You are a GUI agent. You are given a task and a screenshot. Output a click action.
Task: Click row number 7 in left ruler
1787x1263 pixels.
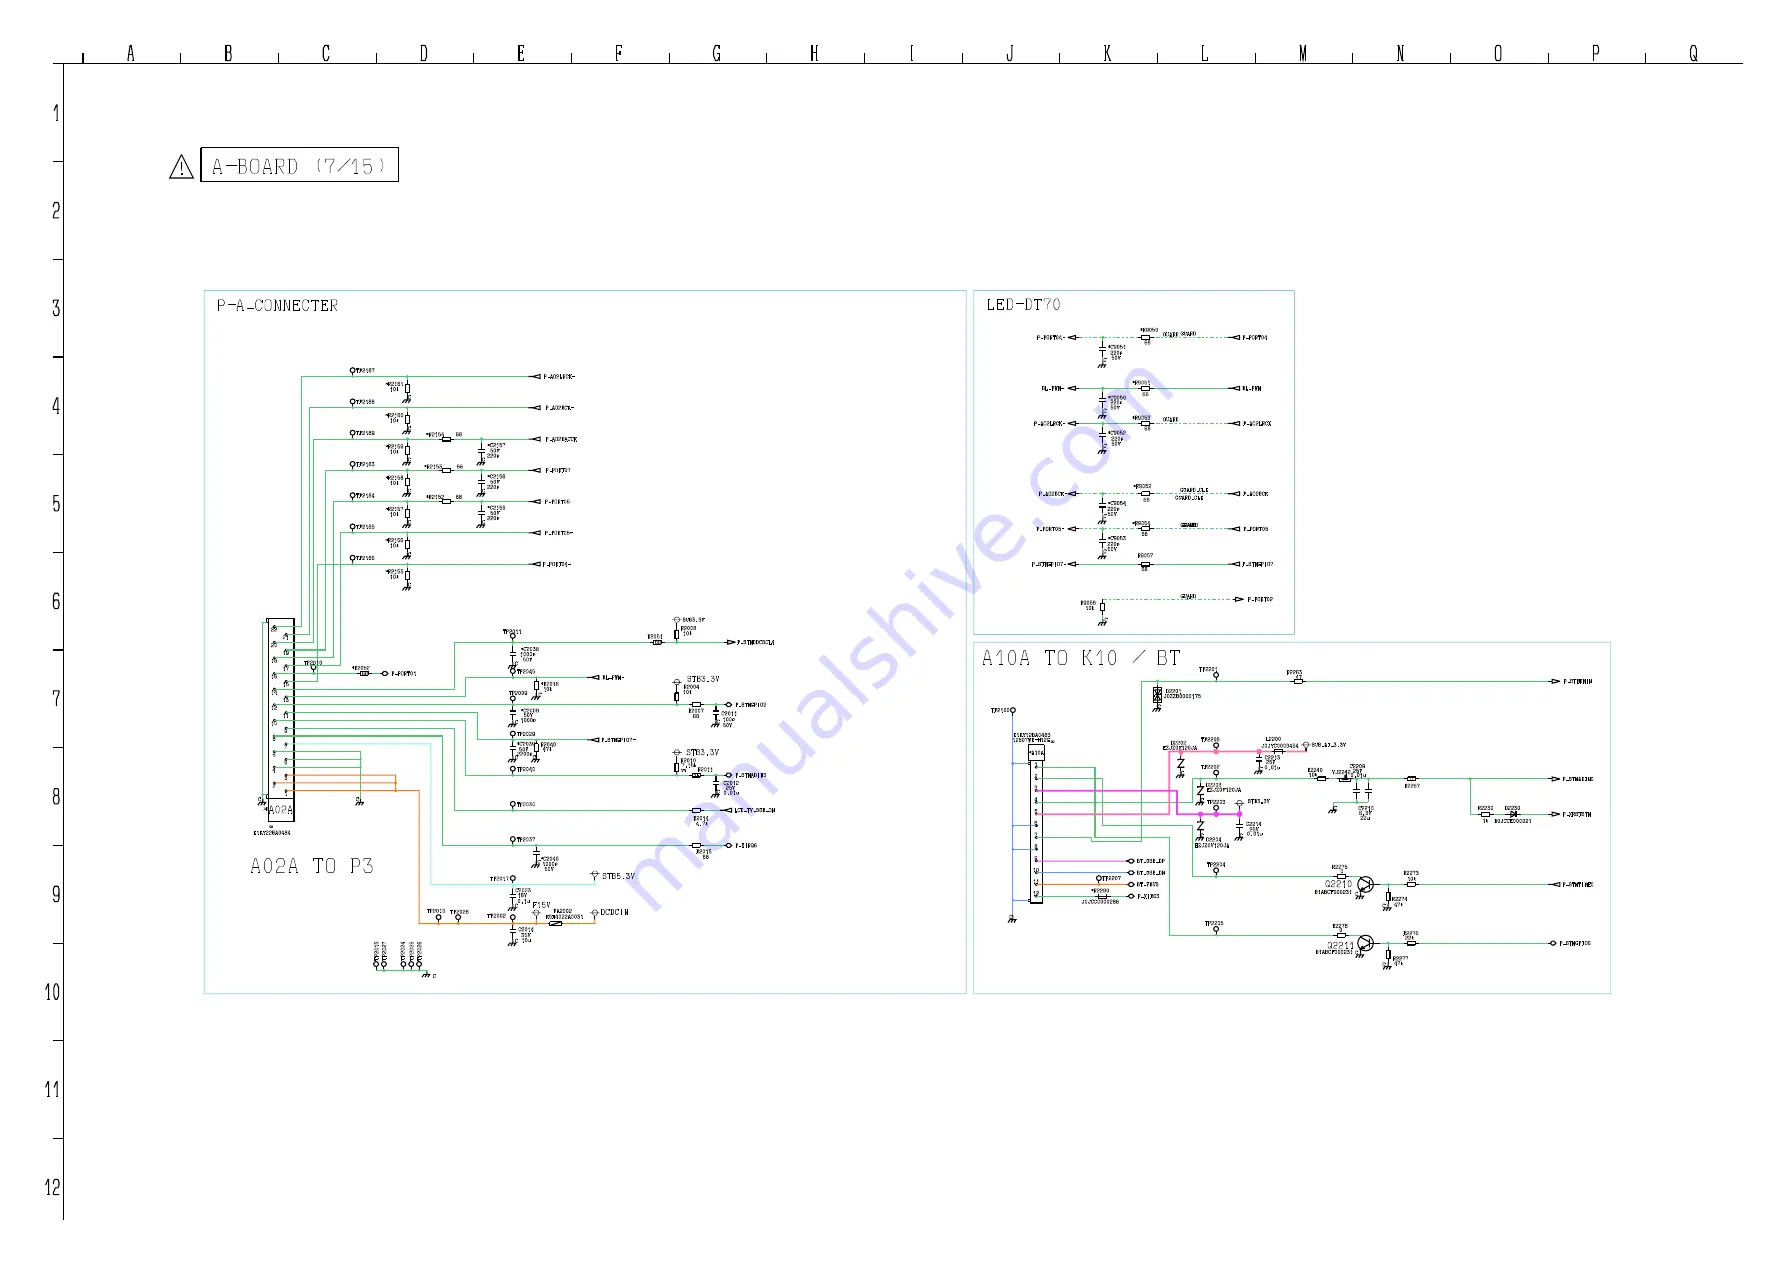[56, 699]
